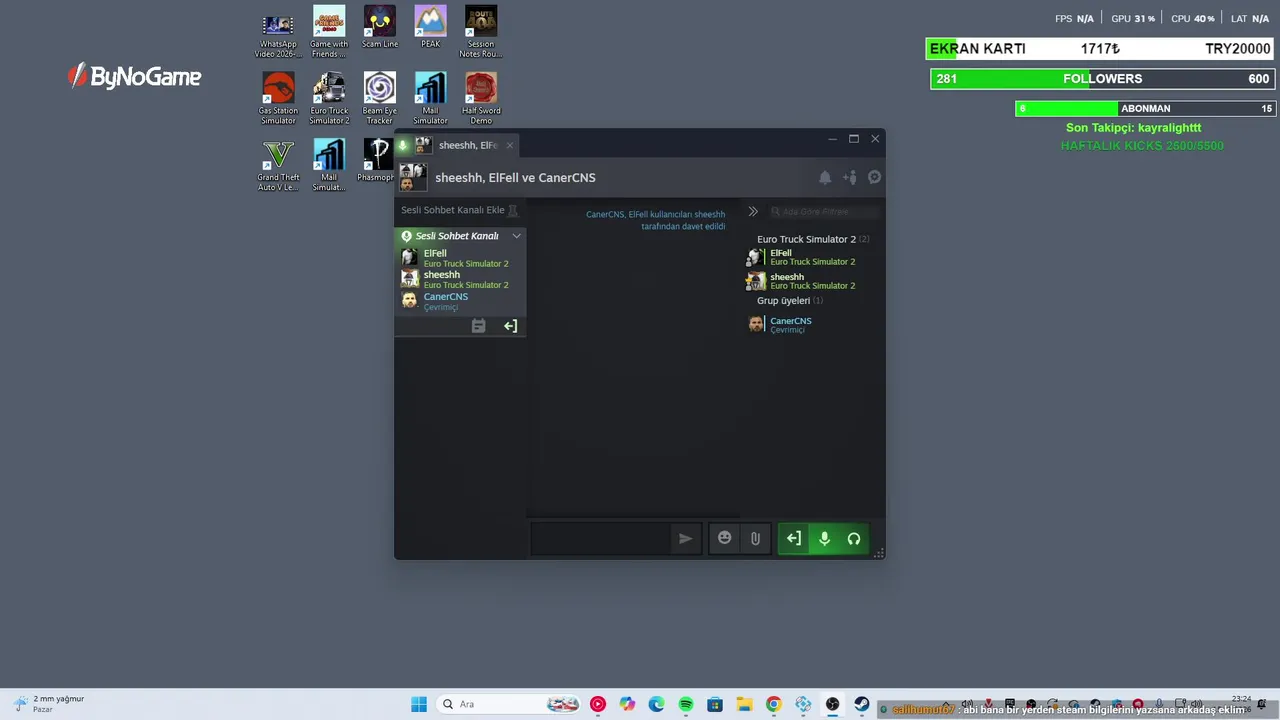Open Google Chrome from the taskbar

coord(773,704)
